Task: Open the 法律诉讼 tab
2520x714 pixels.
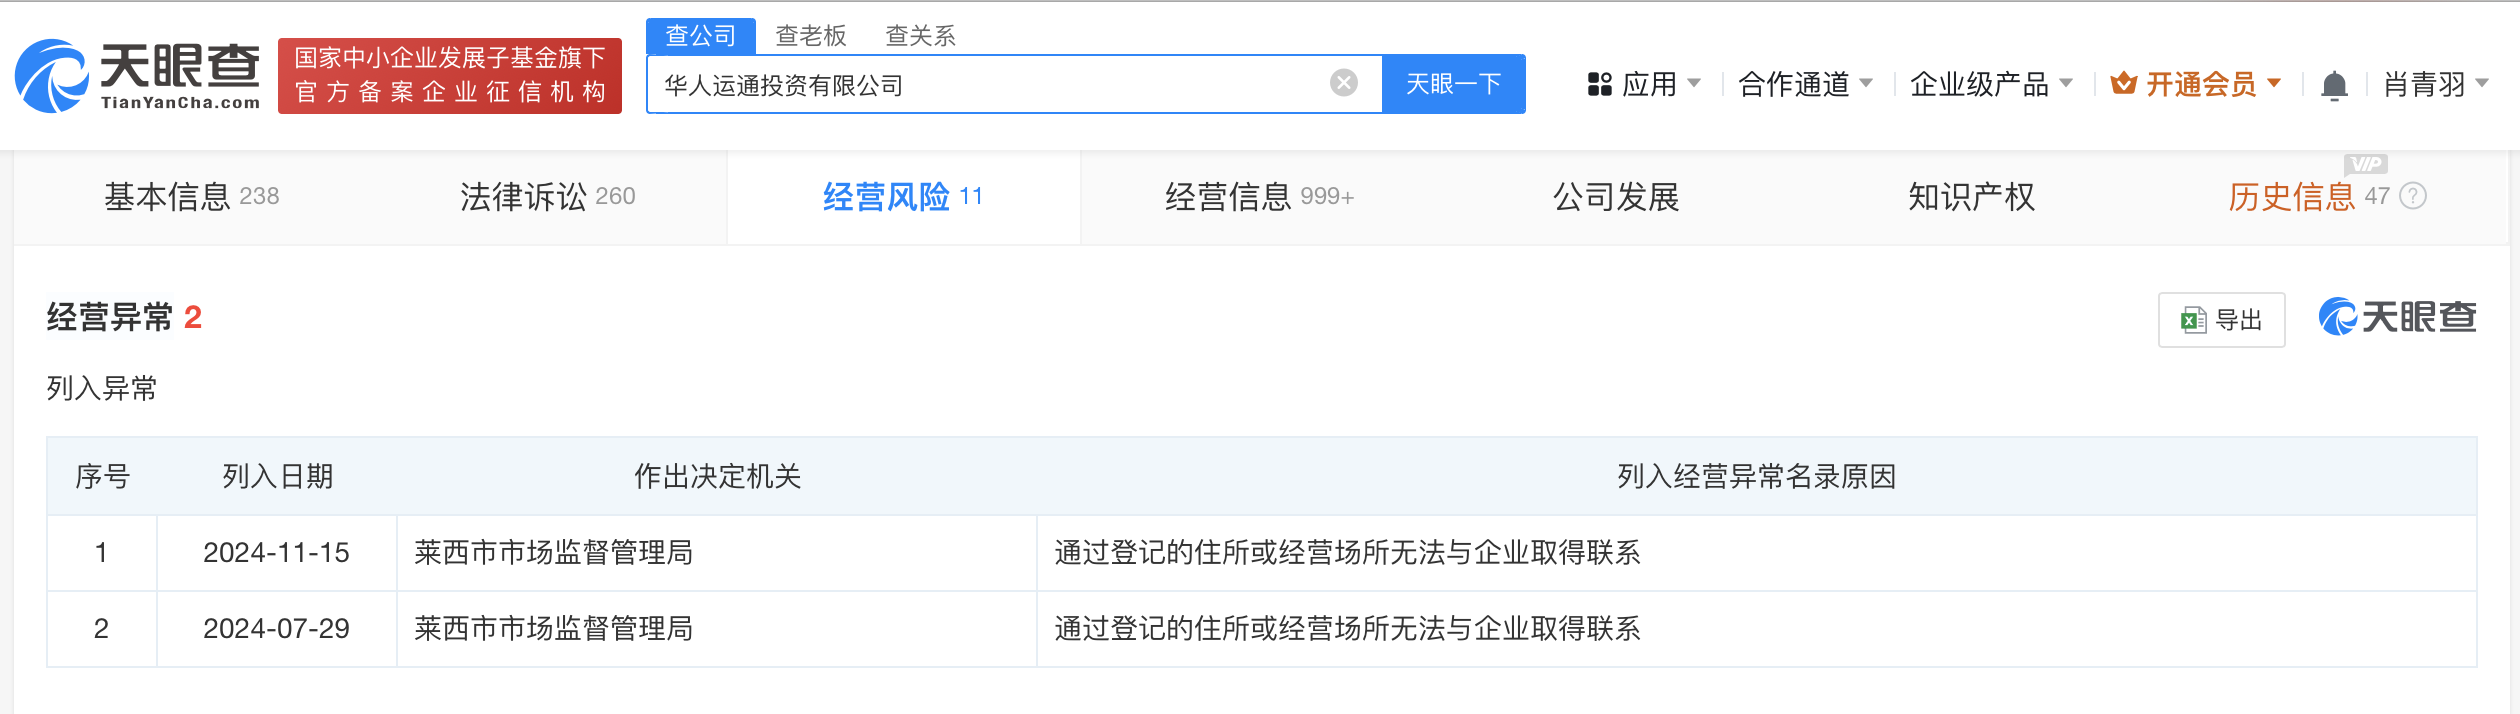Action: pos(547,196)
